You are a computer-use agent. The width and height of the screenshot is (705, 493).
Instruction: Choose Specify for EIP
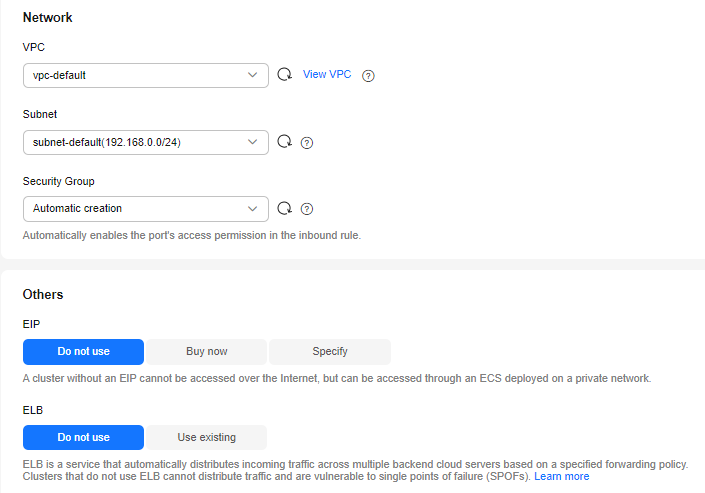[330, 352]
